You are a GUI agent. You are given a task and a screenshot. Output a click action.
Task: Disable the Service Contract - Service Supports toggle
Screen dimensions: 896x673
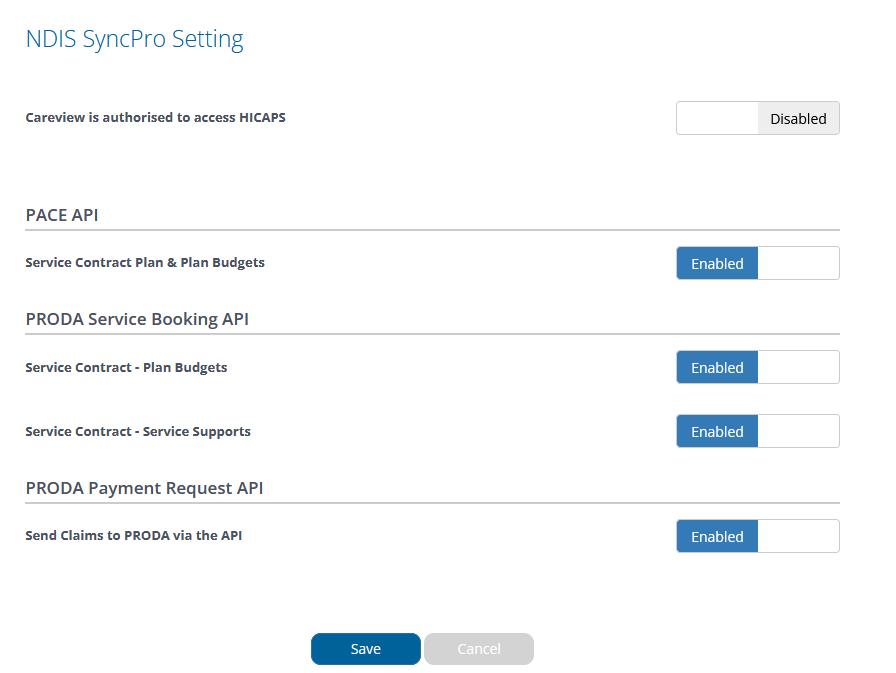tap(758, 431)
